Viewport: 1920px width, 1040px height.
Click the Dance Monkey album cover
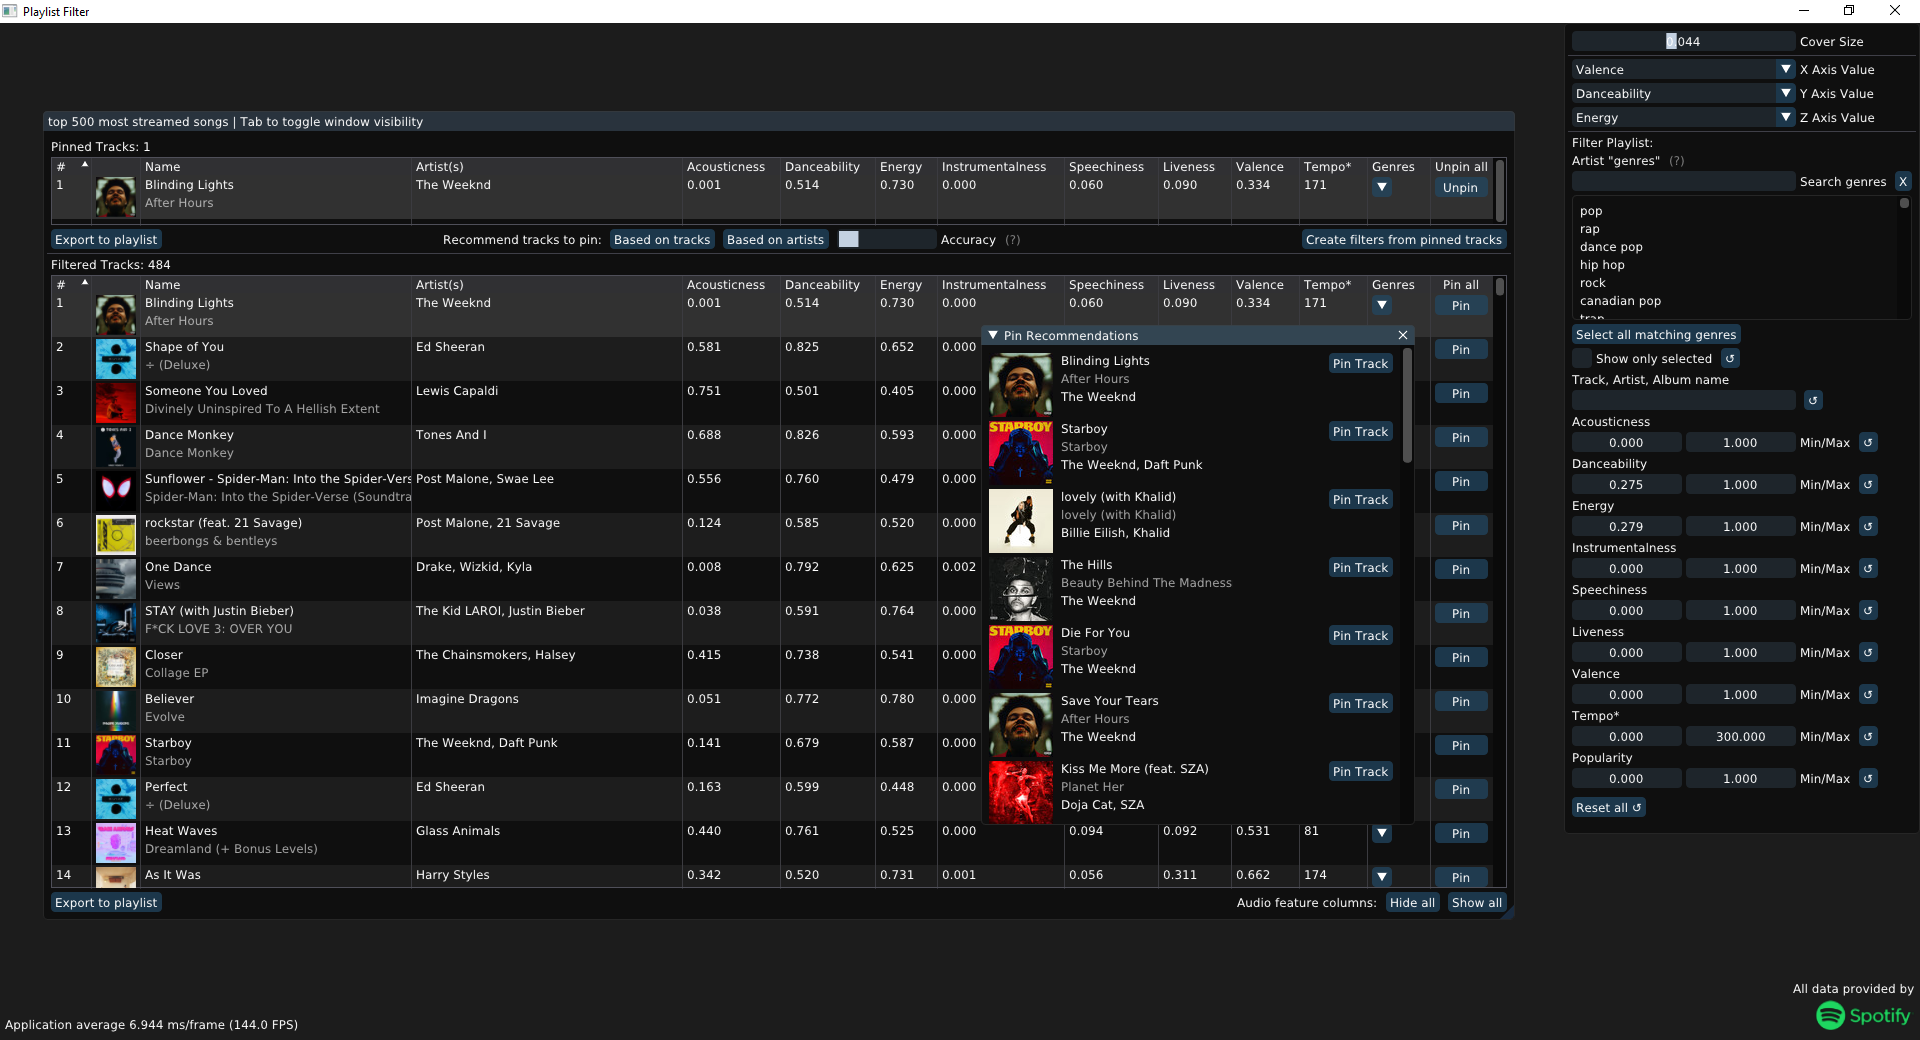point(116,447)
